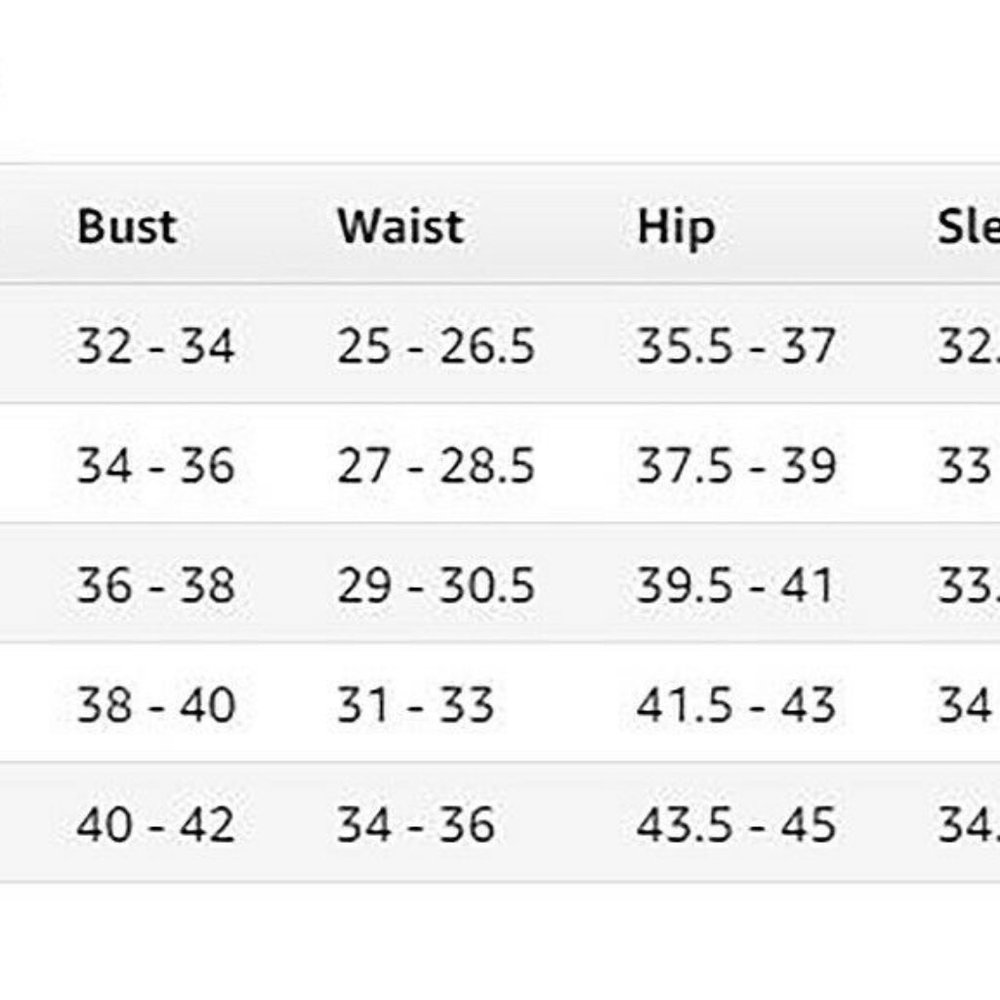The height and width of the screenshot is (1000, 1000).
Task: Highlight the hip entry 43.5 - 45
Action: (x=735, y=825)
